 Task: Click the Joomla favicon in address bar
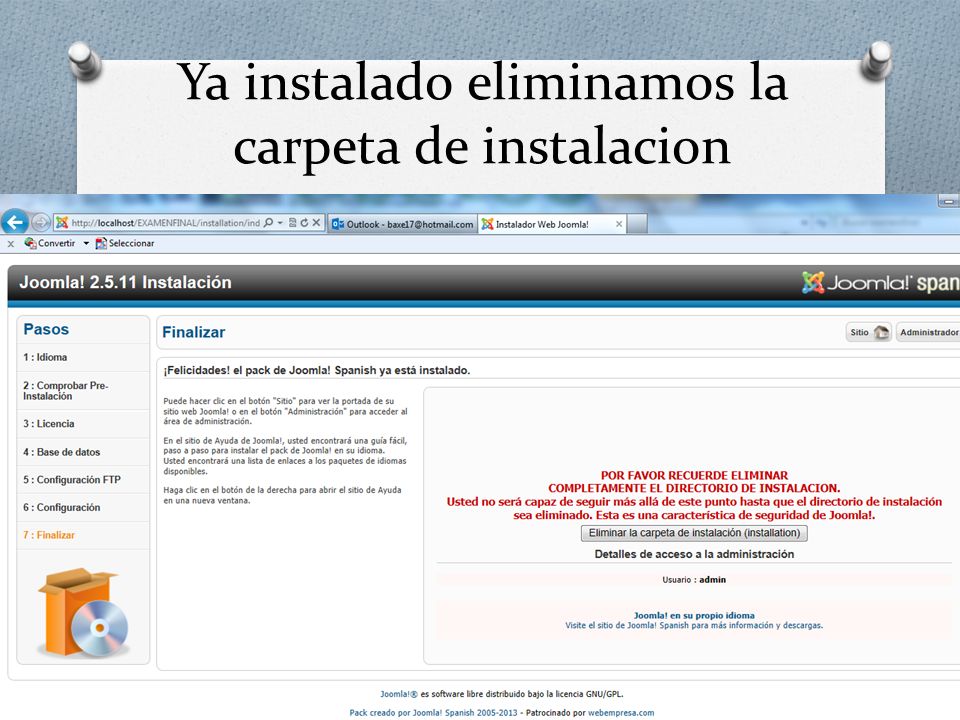pos(62,223)
